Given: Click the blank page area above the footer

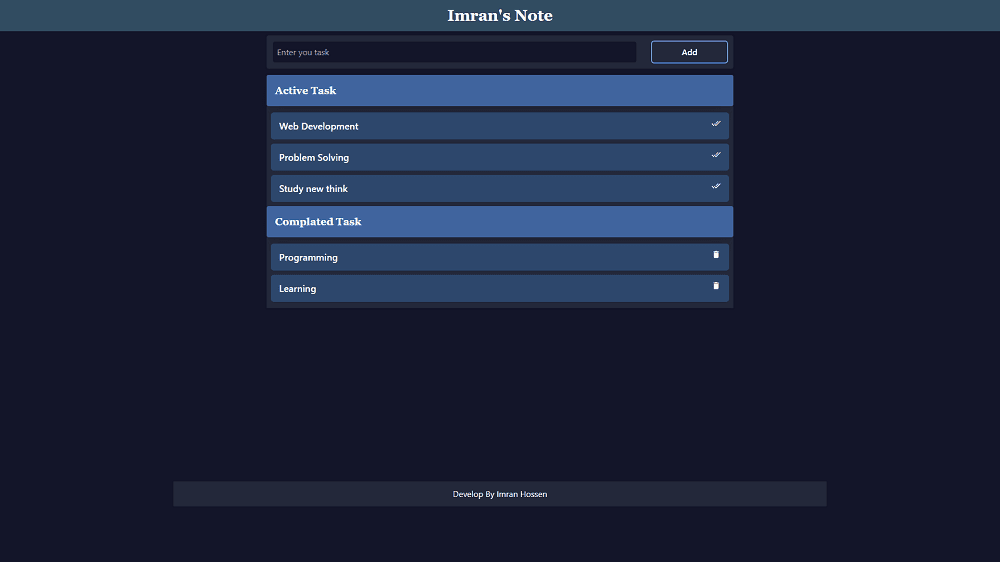Looking at the screenshot, I should pos(500,400).
